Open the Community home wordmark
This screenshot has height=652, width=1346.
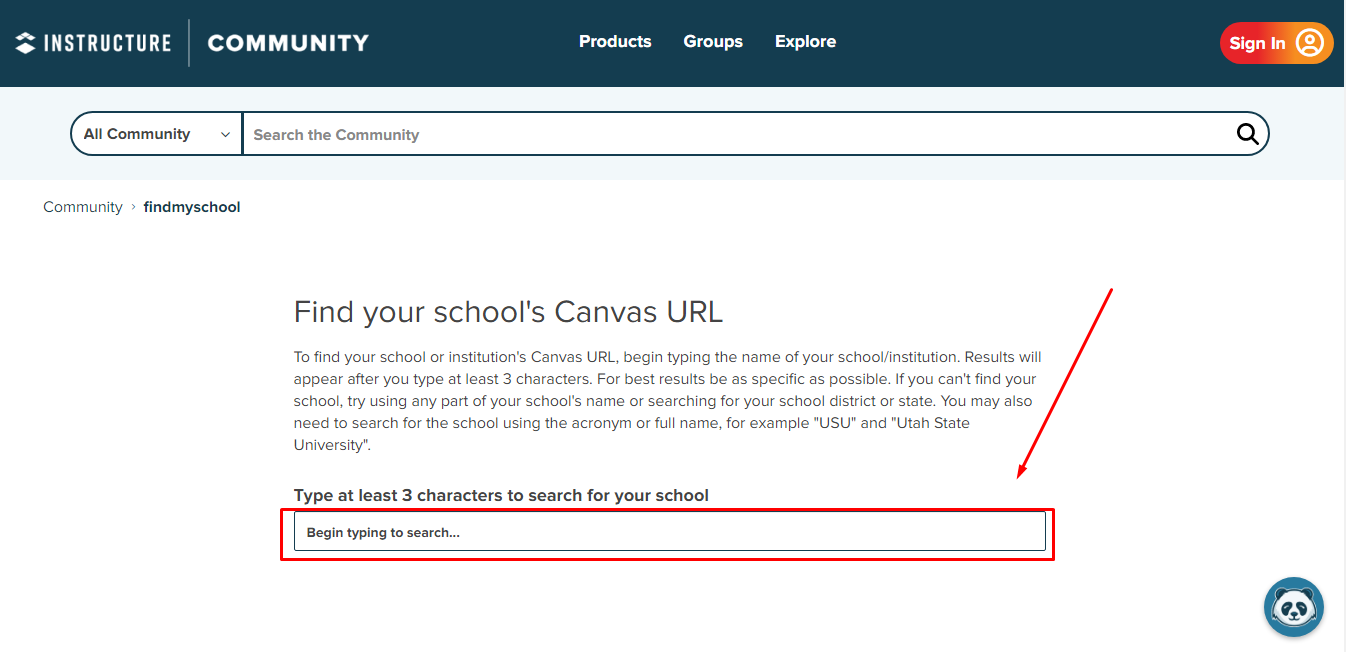point(288,43)
